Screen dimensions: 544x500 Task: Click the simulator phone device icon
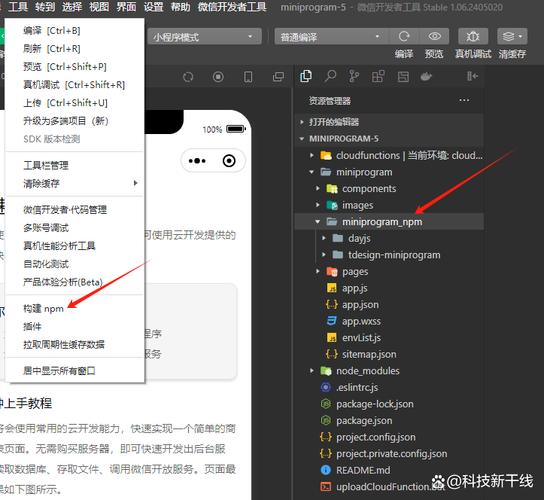pos(248,77)
